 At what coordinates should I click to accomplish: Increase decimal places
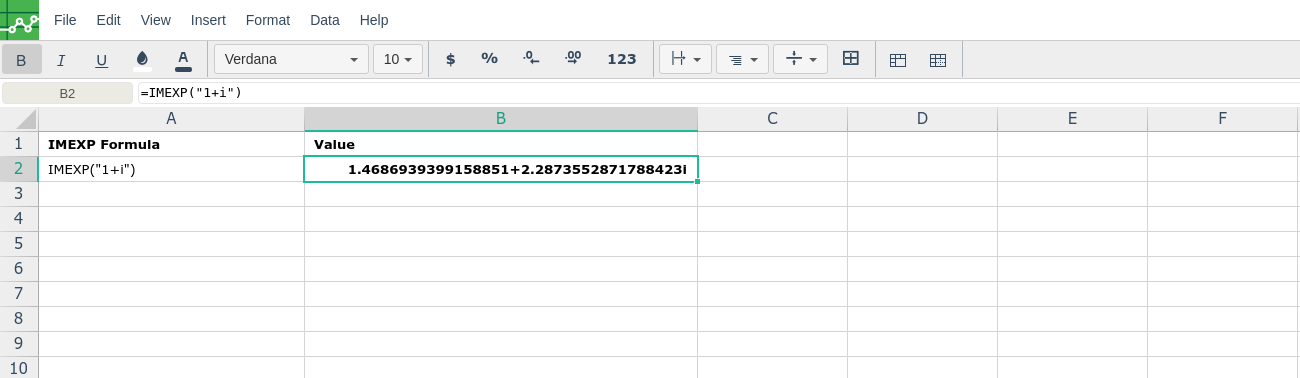[573, 59]
